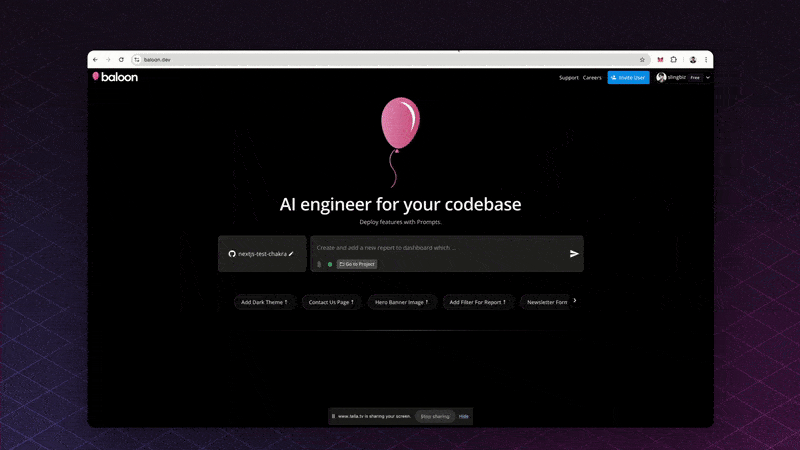
Task: Click the baloon.dev address bar
Action: 390,60
